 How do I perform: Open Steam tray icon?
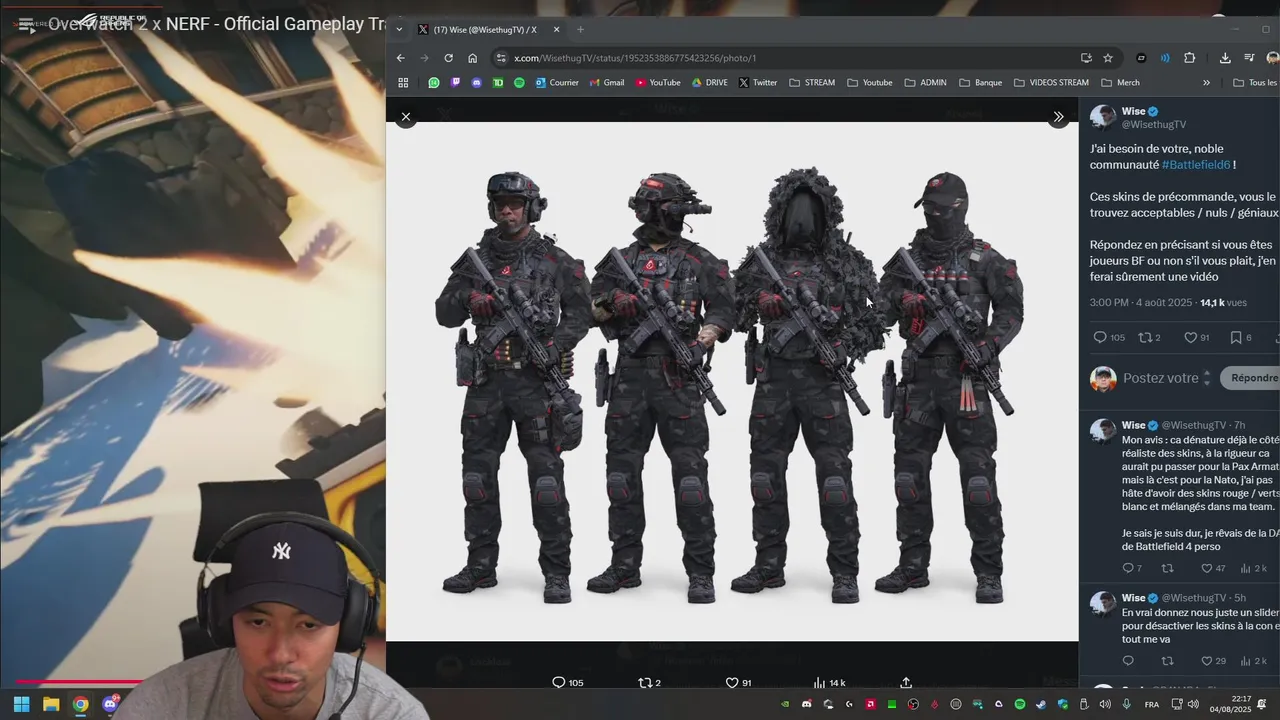(1041, 705)
